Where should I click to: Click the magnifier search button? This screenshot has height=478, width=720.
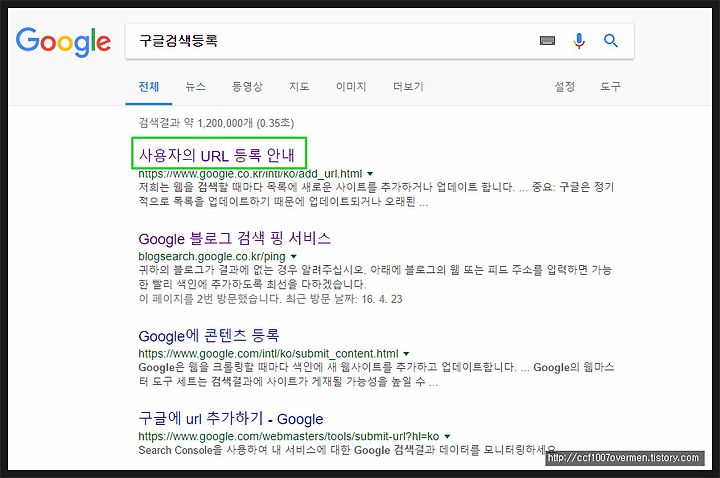click(x=611, y=41)
